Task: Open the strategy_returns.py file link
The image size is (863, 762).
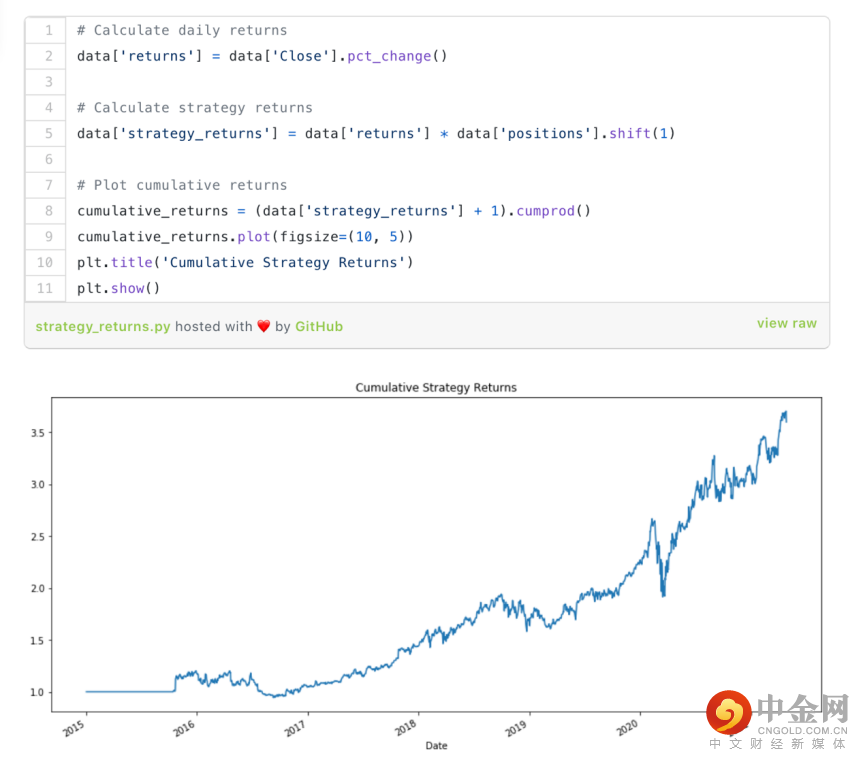Action: click(x=103, y=326)
